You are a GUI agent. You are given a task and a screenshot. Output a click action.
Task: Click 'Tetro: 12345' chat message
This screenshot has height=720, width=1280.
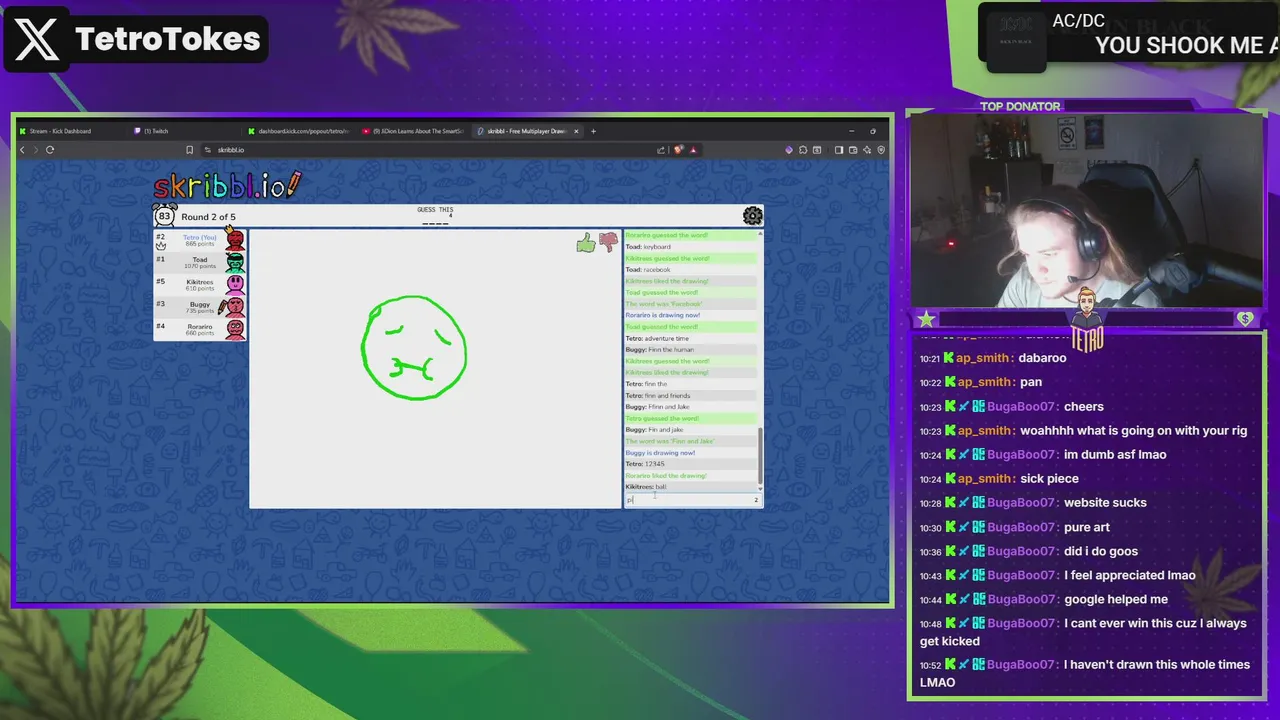coord(645,464)
